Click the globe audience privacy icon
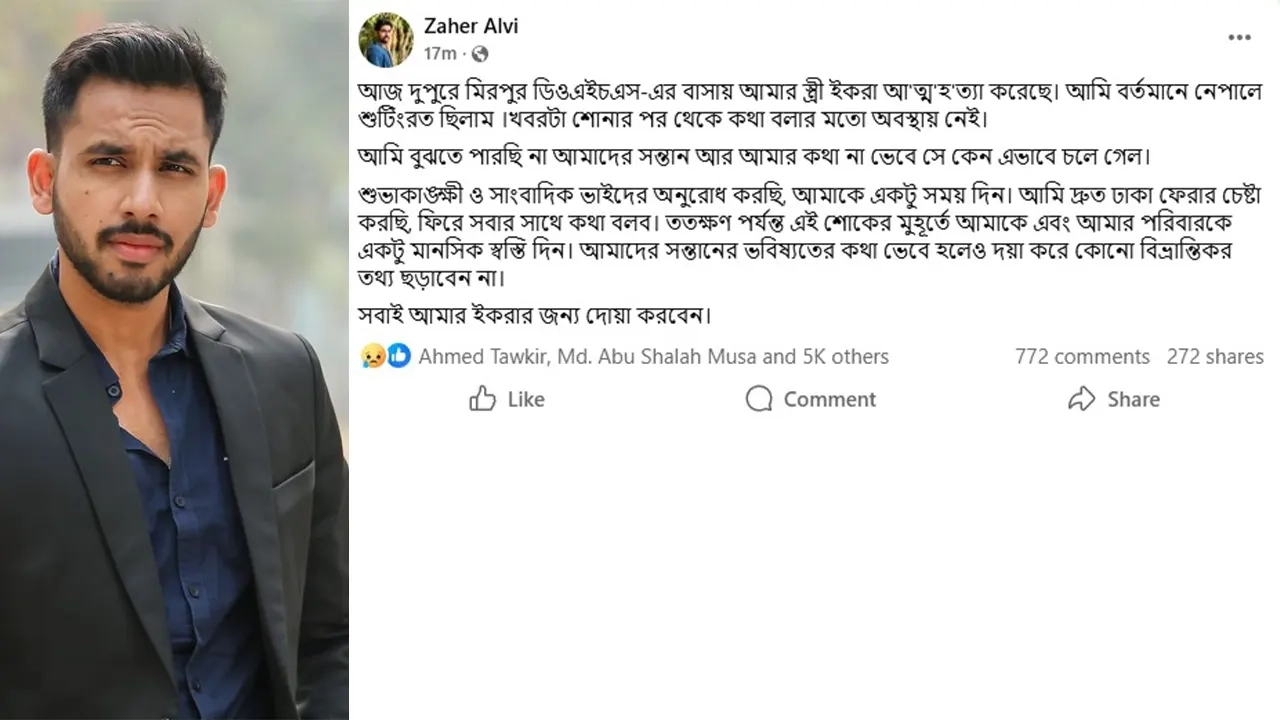 click(479, 53)
